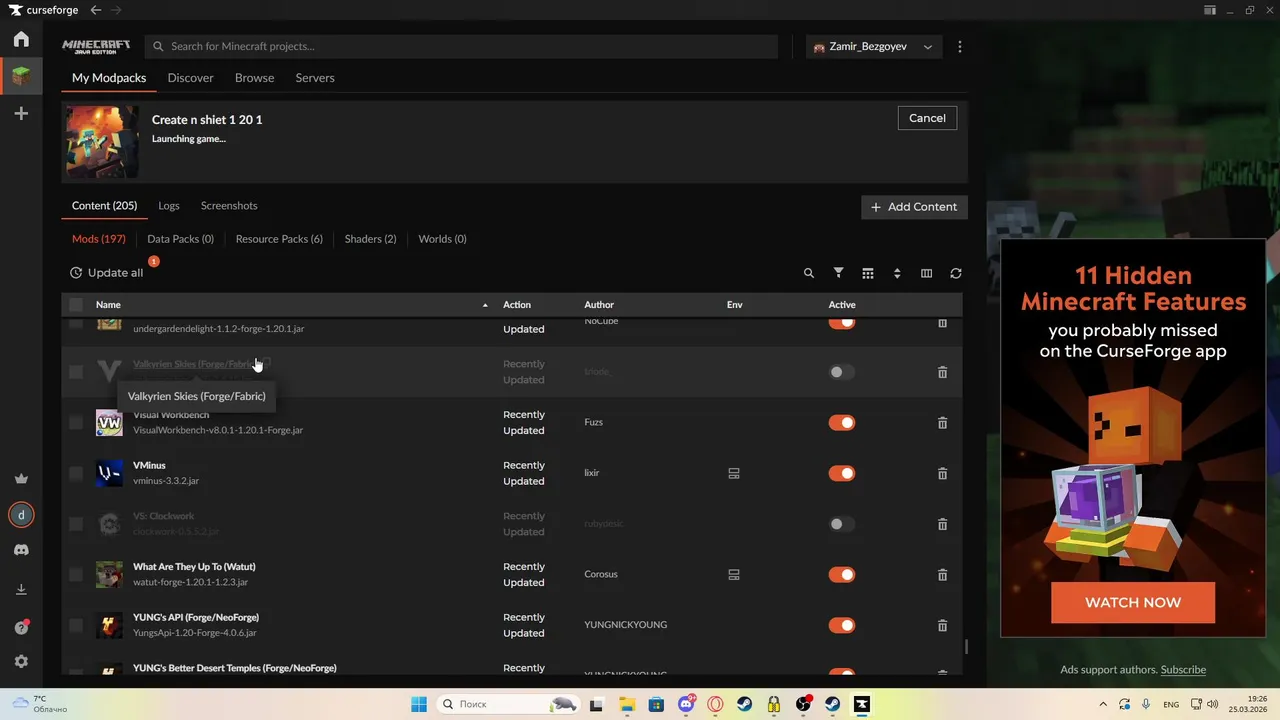Select the Data Packs (0) tab
Image resolution: width=1280 pixels, height=720 pixels.
pyautogui.click(x=180, y=239)
